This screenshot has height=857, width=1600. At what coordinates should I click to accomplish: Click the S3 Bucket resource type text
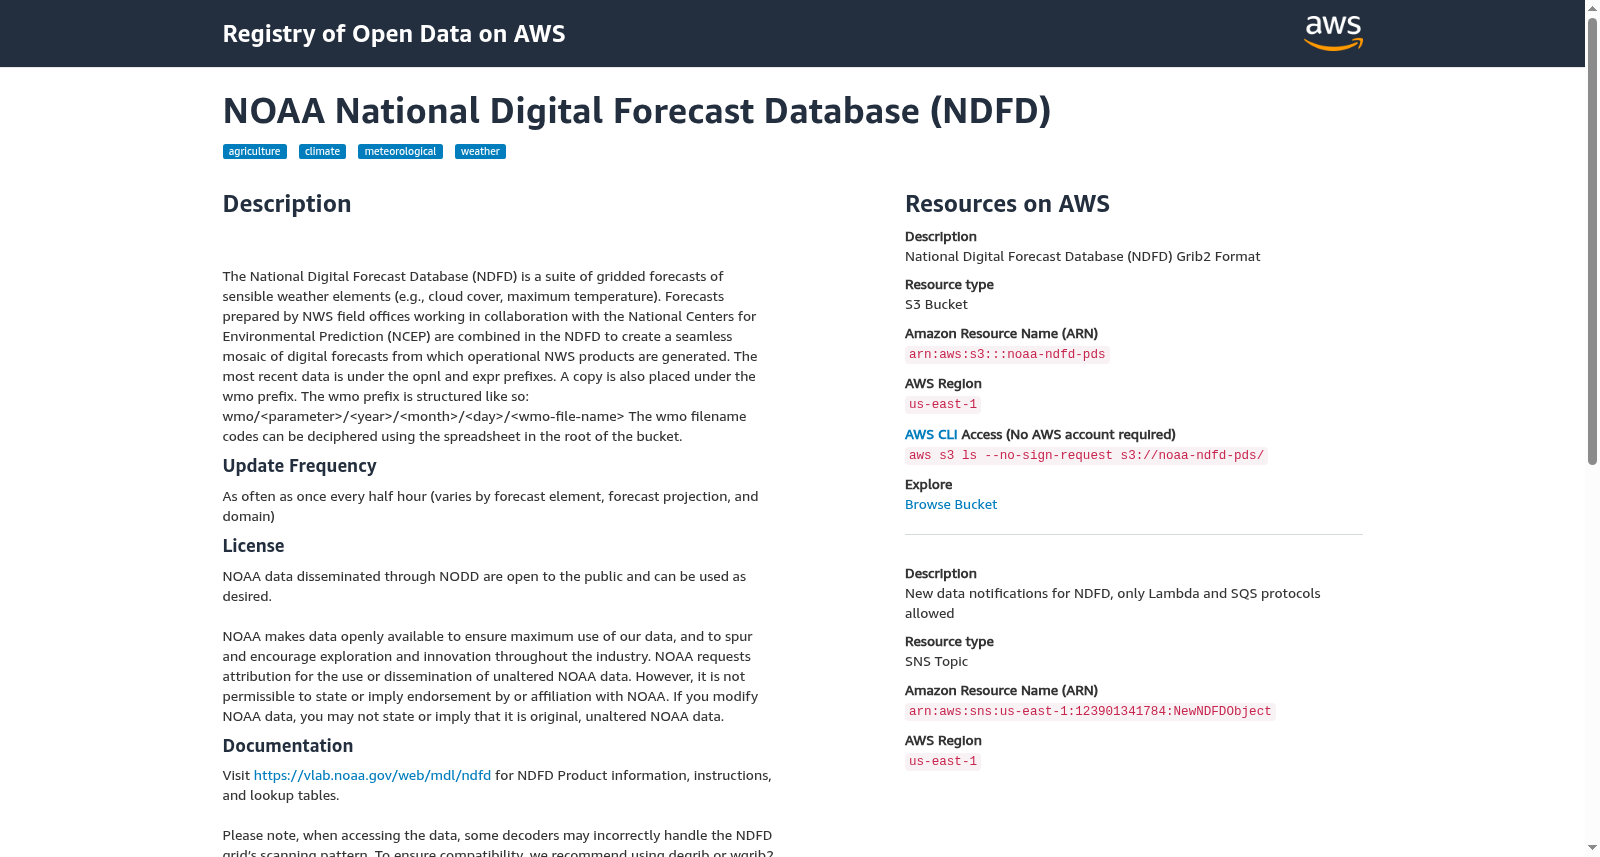[936, 305]
